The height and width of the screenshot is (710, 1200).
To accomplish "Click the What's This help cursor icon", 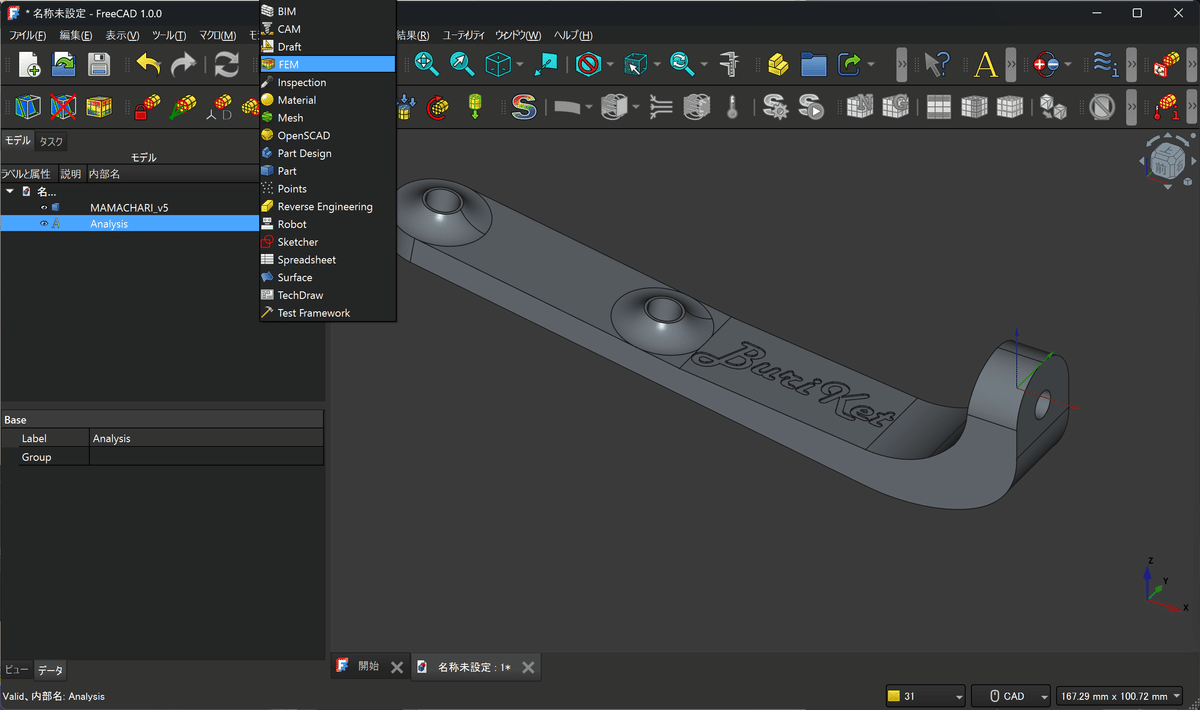I will (936, 65).
